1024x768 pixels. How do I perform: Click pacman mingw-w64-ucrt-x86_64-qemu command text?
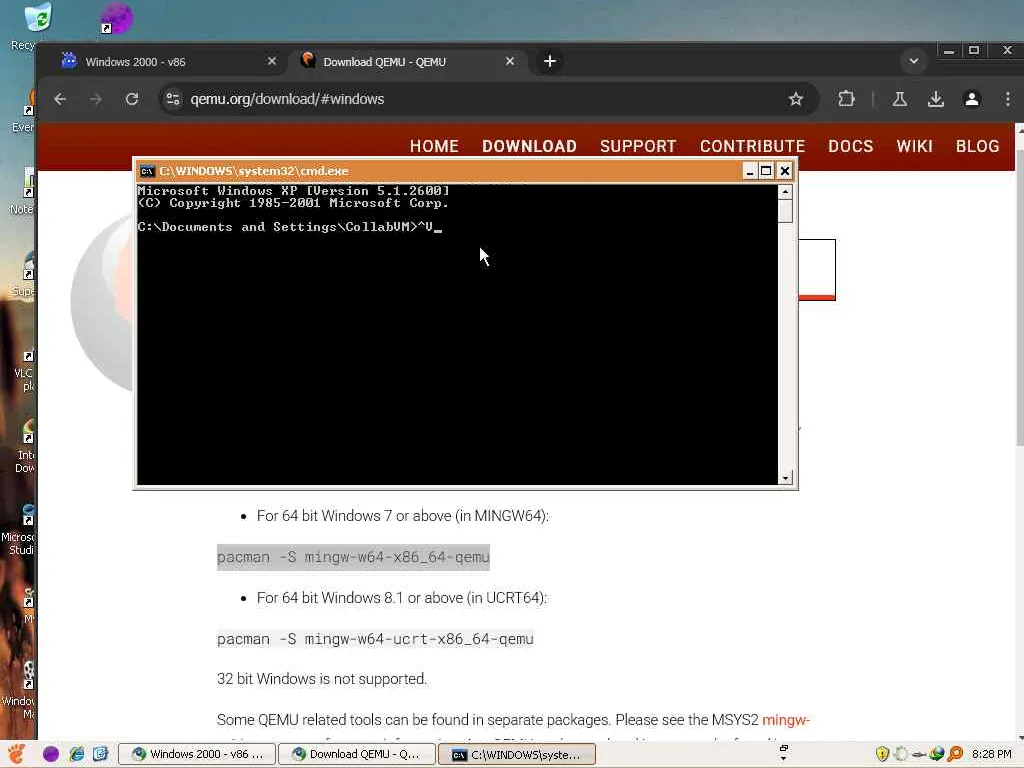(x=376, y=639)
